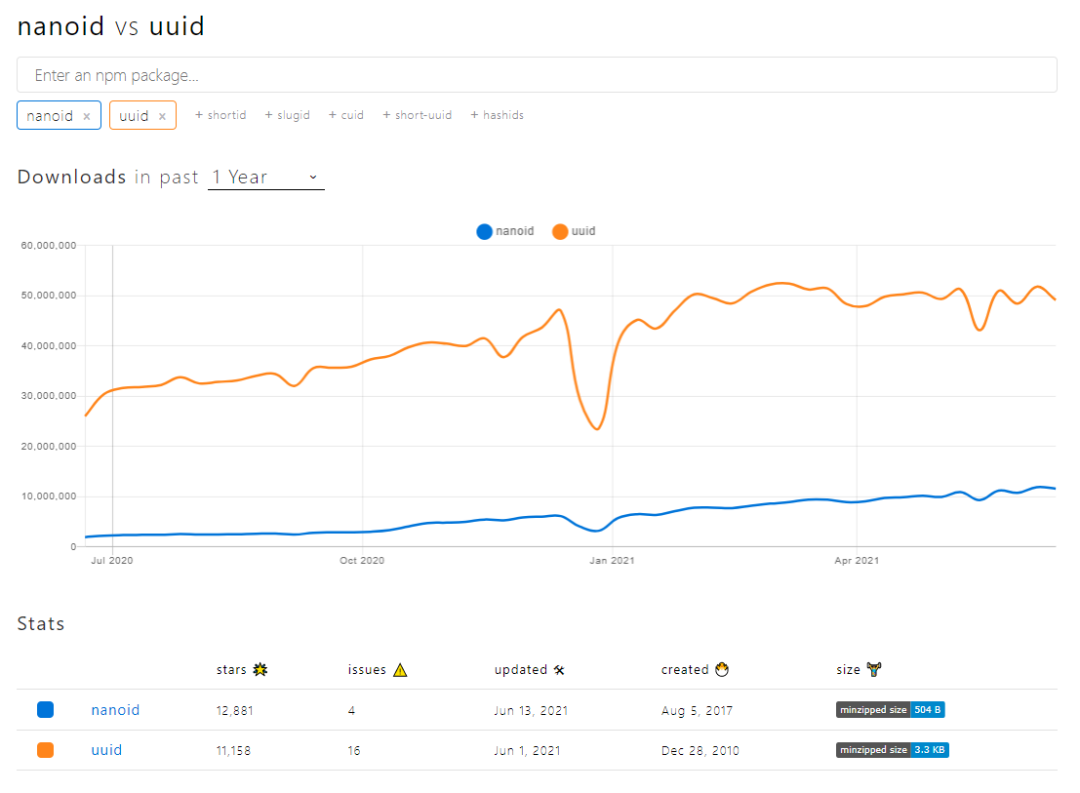
Task: Click the created fist icon in stats header
Action: point(723,669)
